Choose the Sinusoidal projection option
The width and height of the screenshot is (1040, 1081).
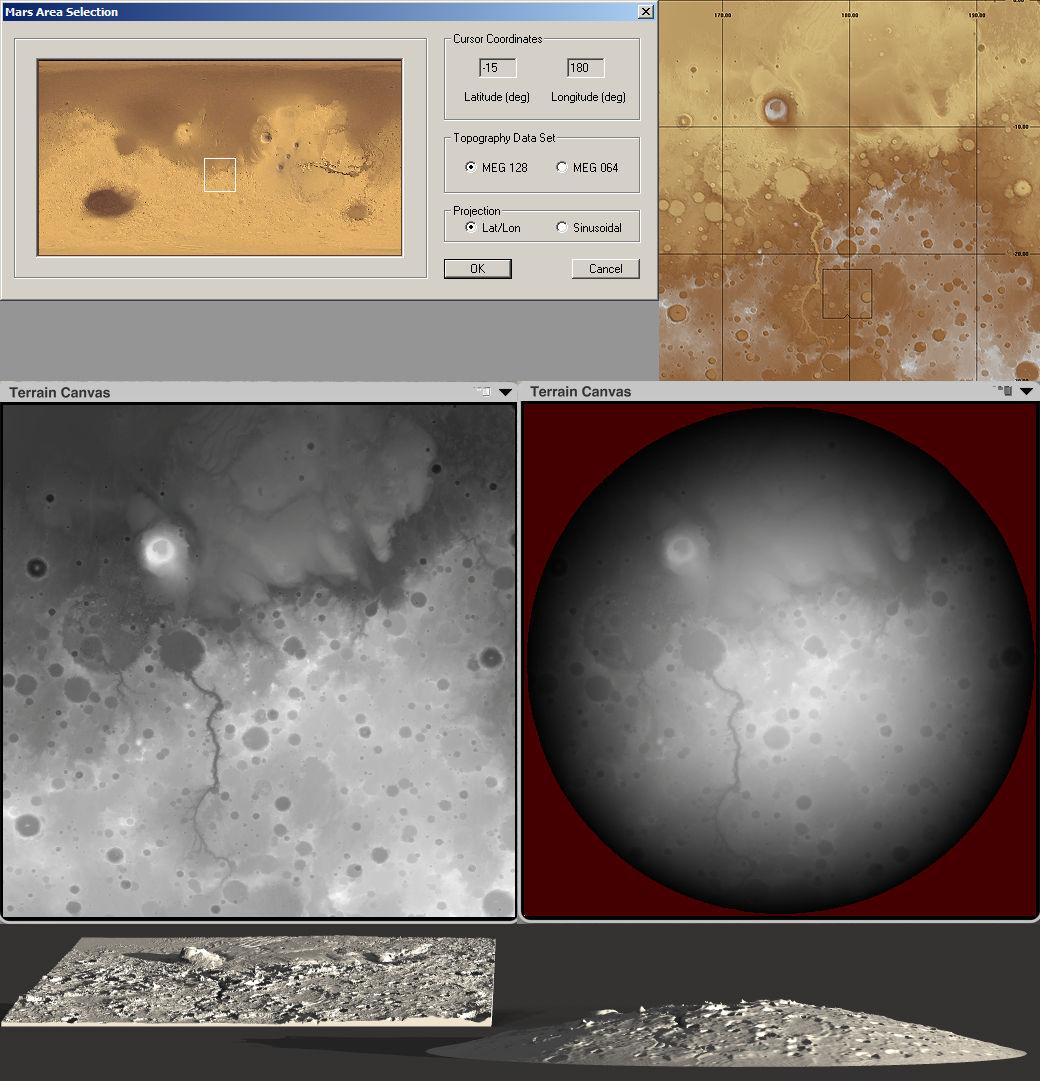589,228
